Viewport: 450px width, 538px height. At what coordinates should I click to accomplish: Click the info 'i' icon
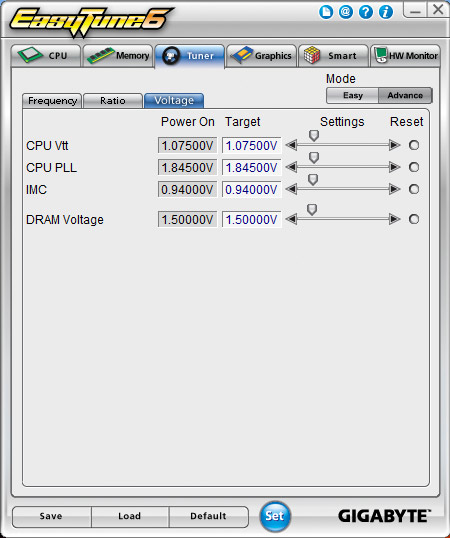click(x=386, y=12)
